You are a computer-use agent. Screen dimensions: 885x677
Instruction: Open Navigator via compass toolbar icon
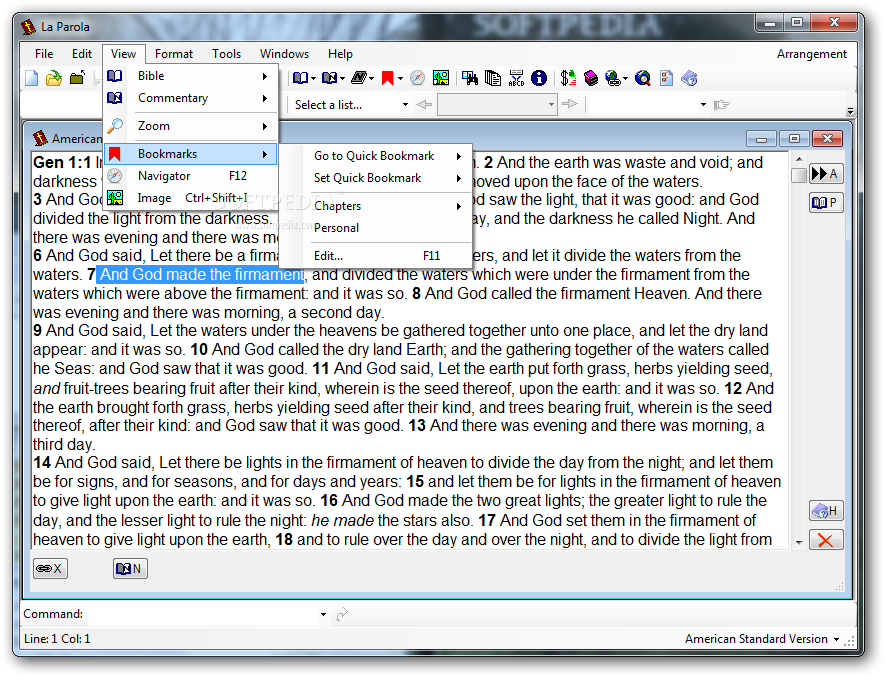point(417,78)
